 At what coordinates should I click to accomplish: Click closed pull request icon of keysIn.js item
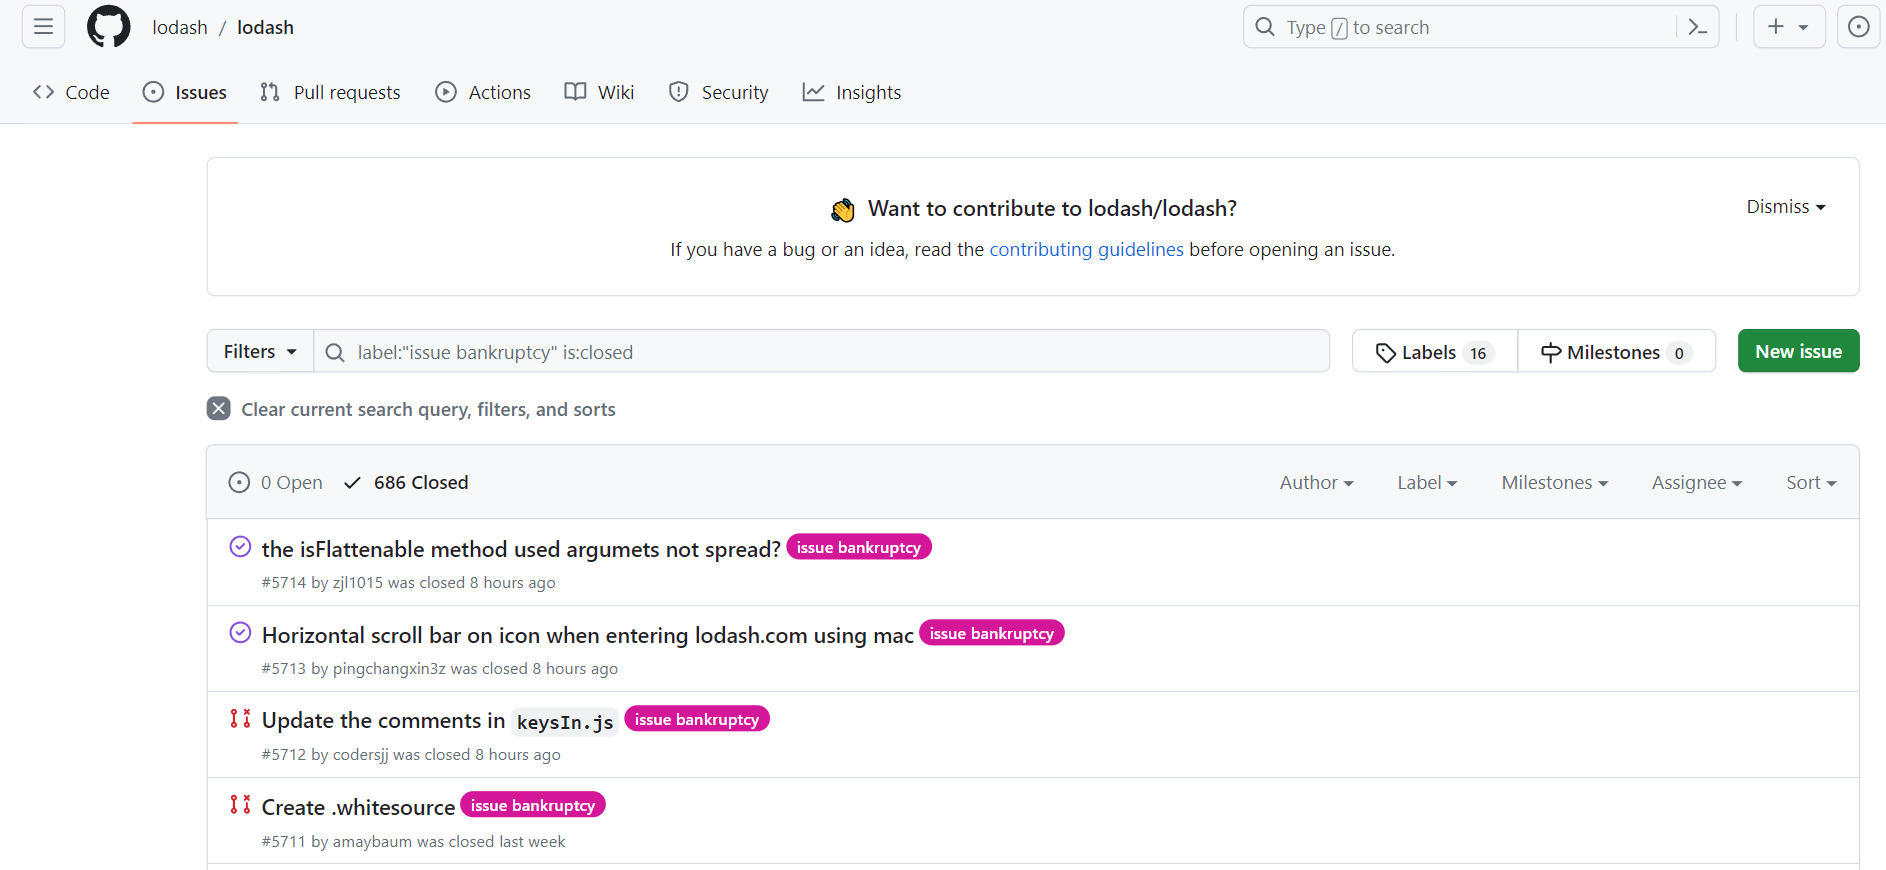[x=240, y=718]
